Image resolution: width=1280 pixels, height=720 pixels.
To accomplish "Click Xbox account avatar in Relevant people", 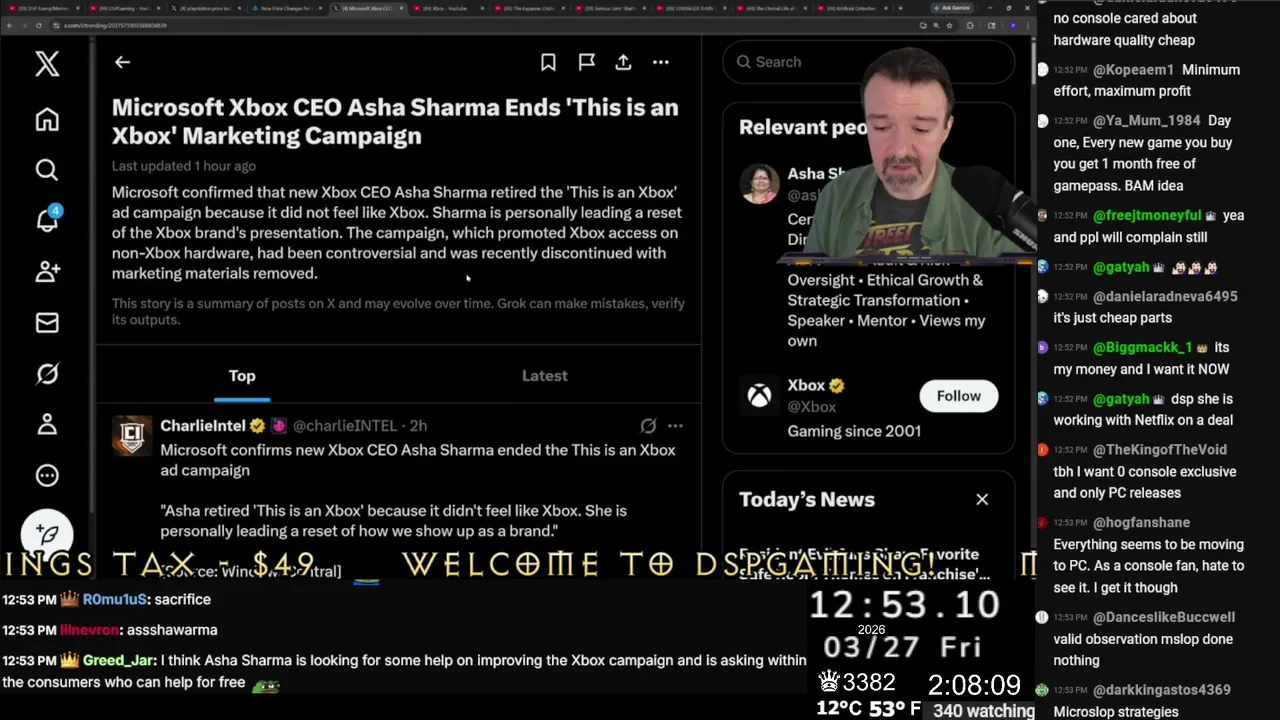I will pos(759,395).
